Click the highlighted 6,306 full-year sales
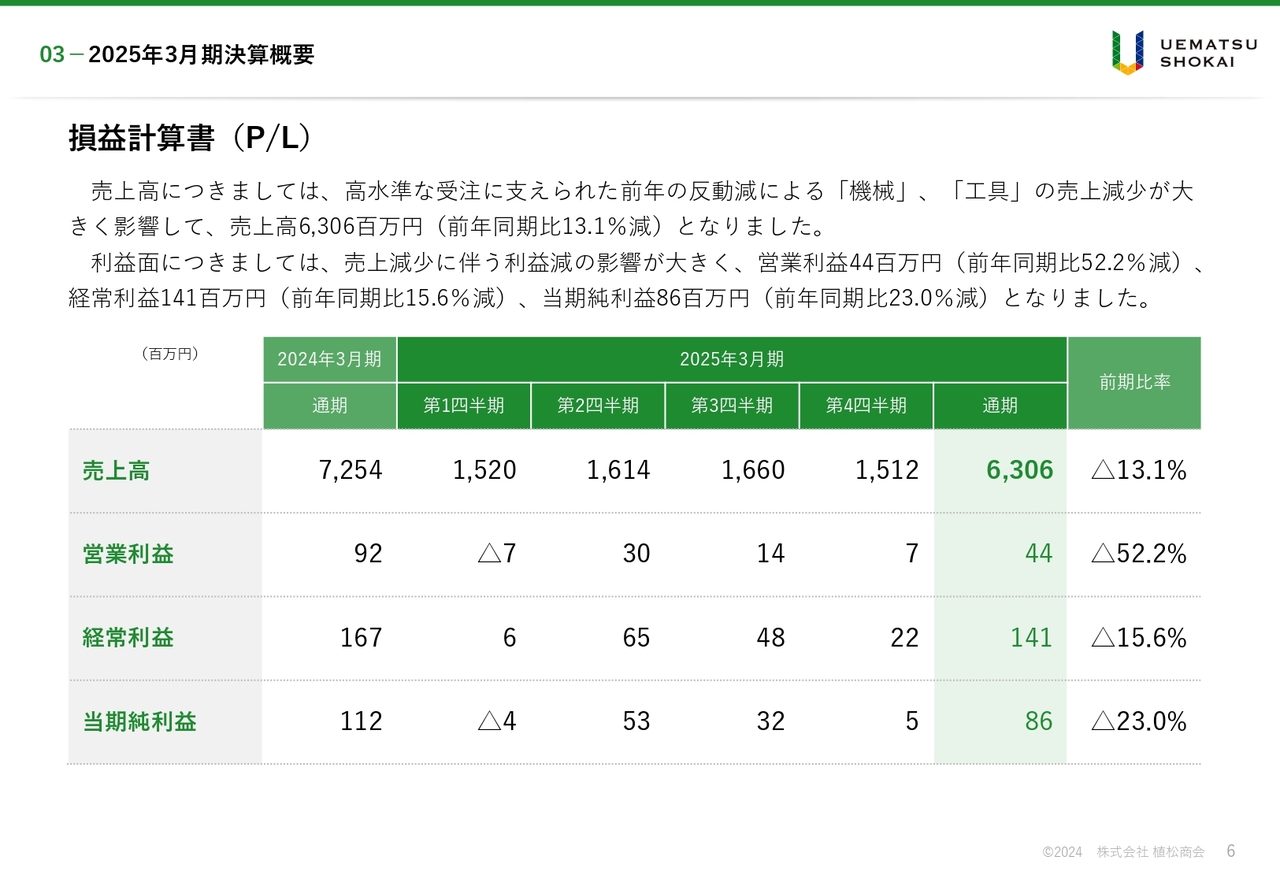Screen dimensions: 1280x886 pyautogui.click(x=1020, y=471)
